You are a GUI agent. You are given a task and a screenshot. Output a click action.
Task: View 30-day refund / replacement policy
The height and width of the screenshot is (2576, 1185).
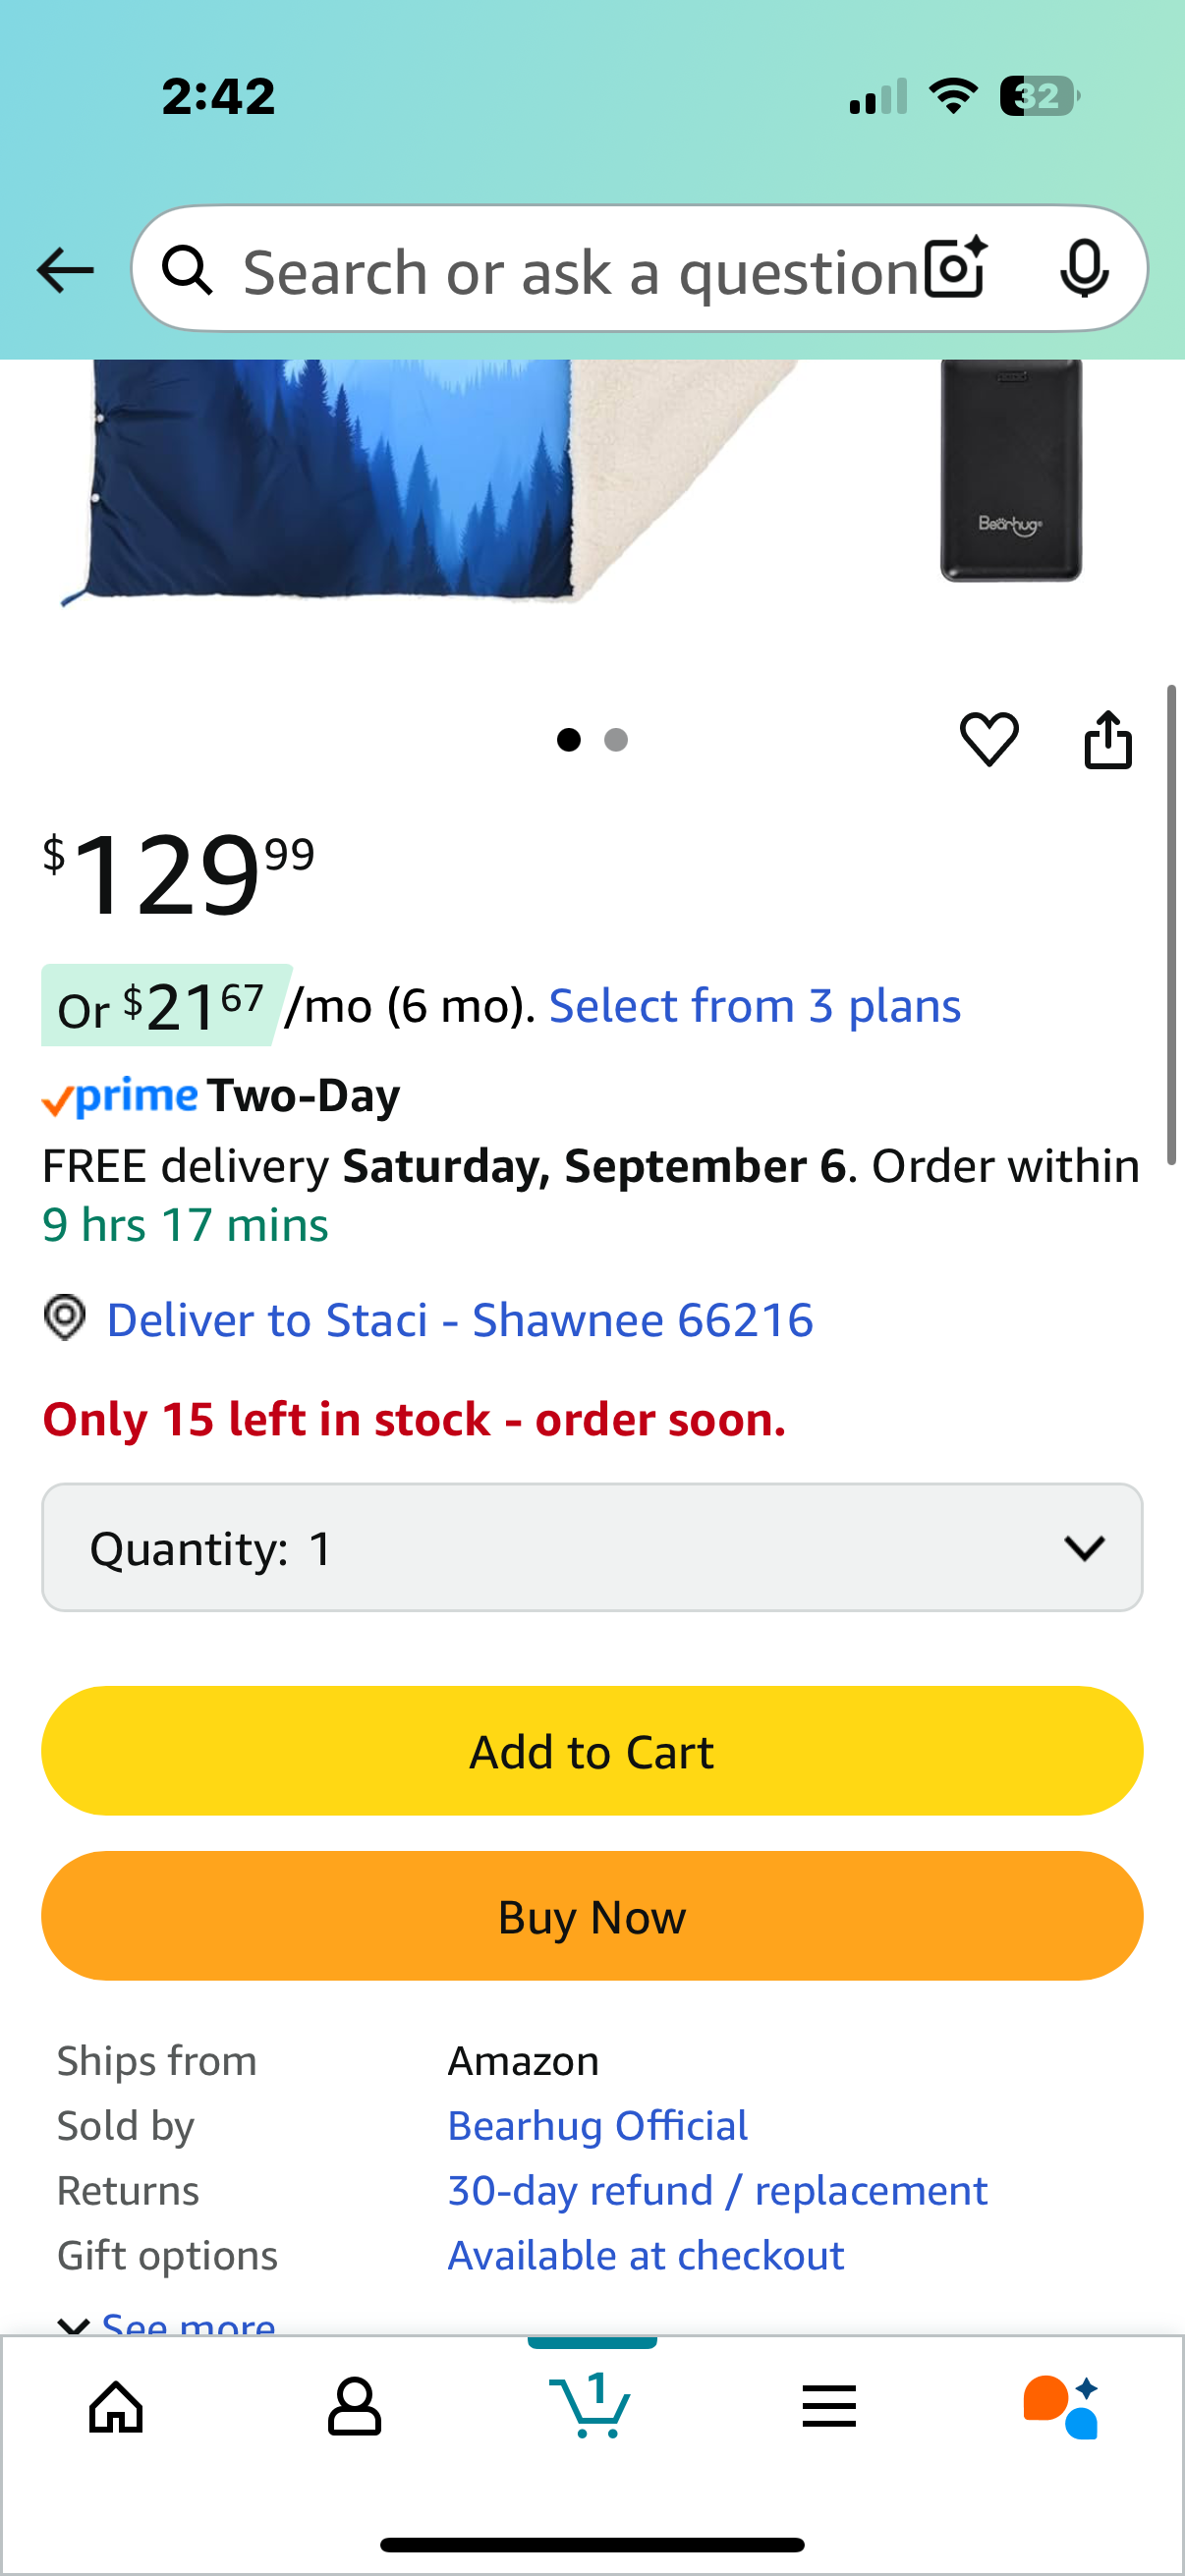tap(717, 2190)
